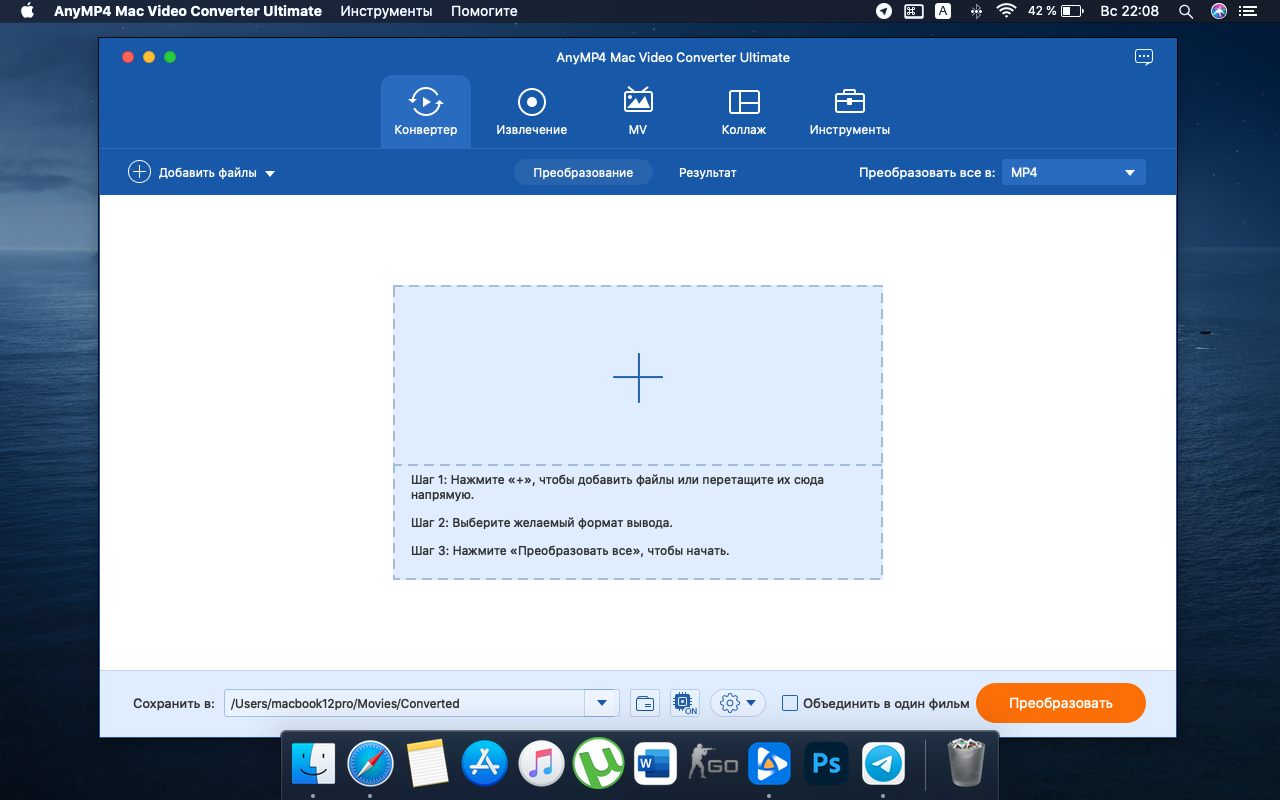The image size is (1280, 800).
Task: Open the Apple menu
Action: [x=27, y=11]
